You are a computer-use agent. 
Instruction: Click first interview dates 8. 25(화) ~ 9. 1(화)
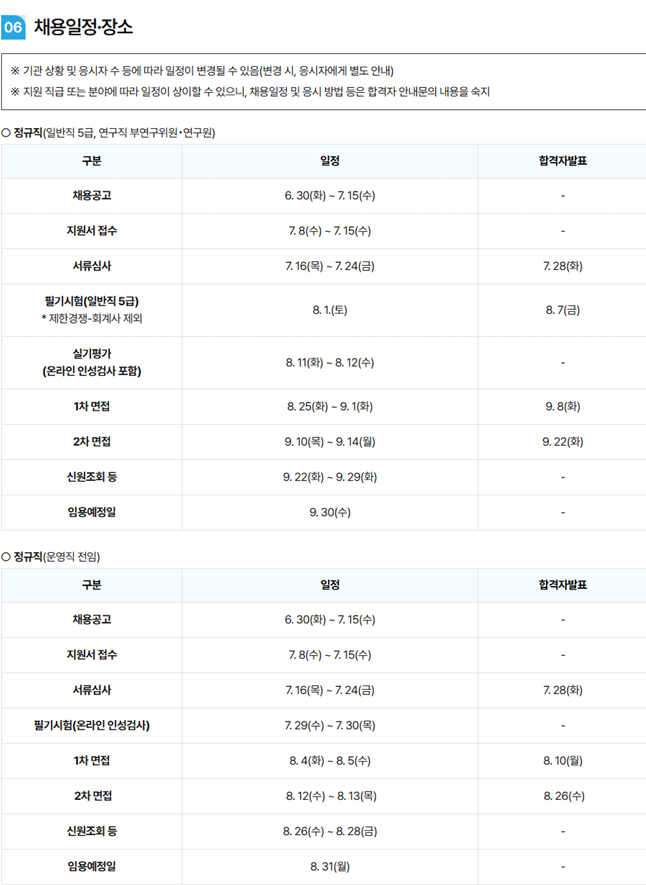pyautogui.click(x=330, y=407)
